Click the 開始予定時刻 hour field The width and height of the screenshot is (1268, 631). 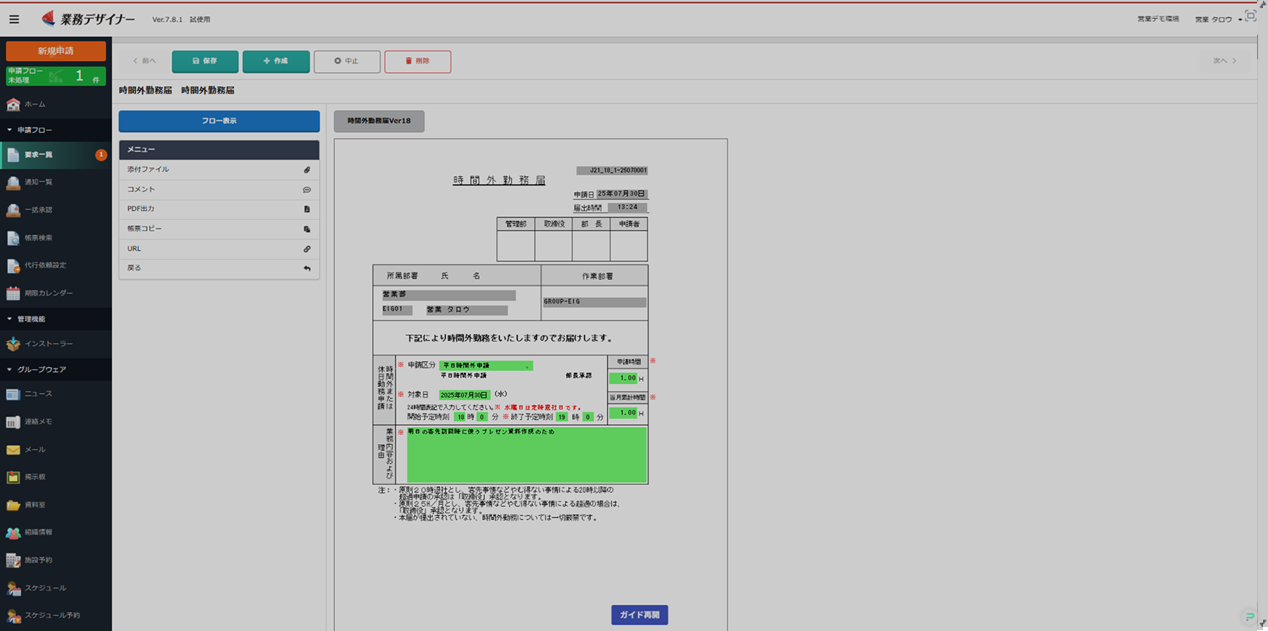(460, 416)
